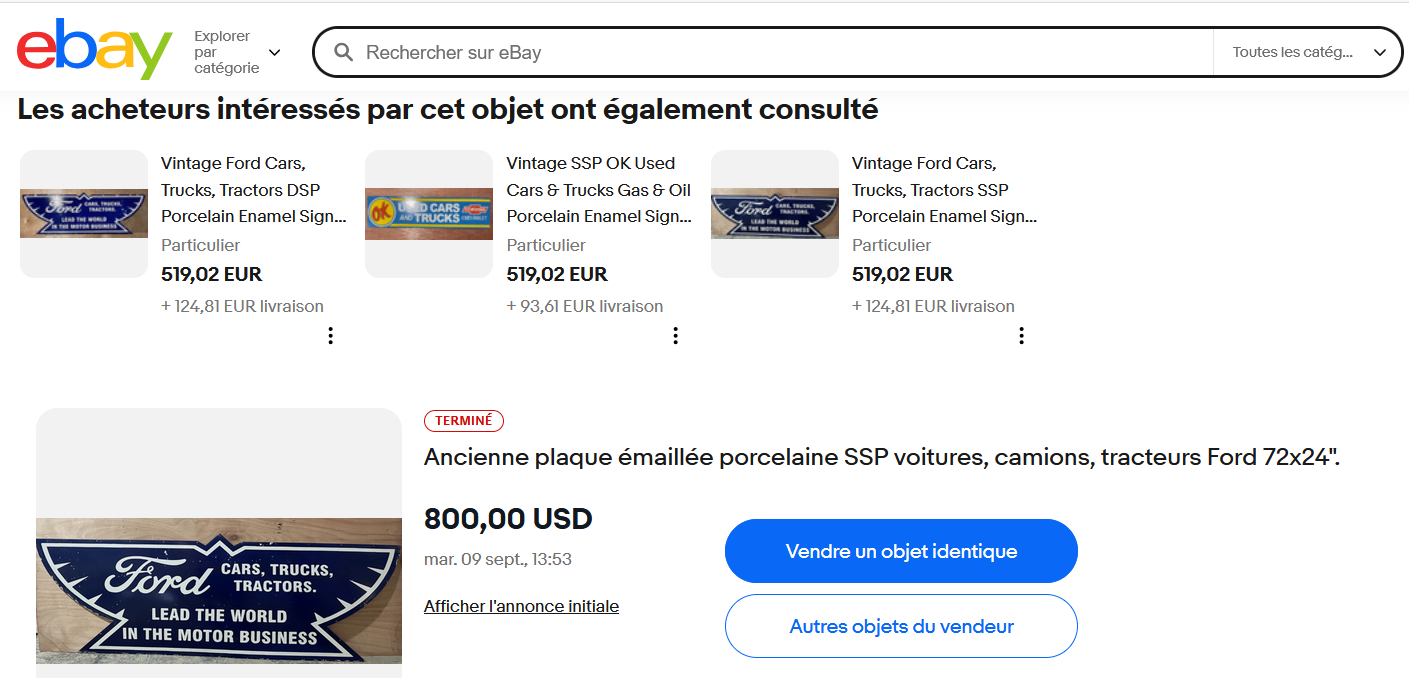Click the large Ford sign product image
1409x678 pixels.
pos(219,591)
